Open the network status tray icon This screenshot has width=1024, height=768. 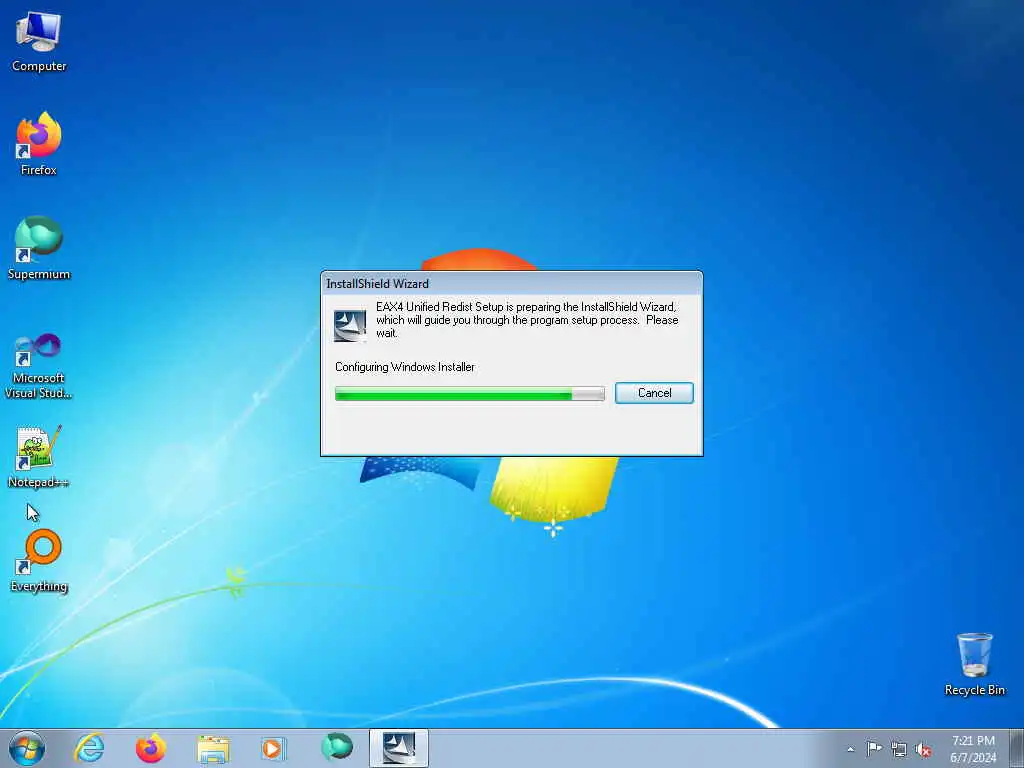[899, 749]
